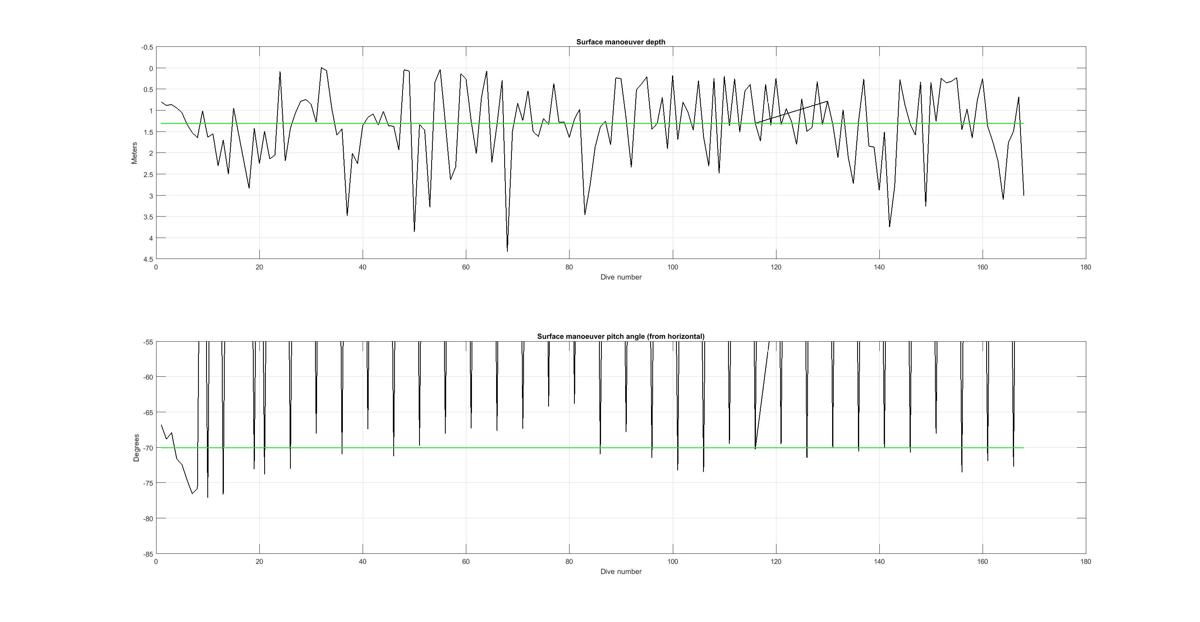The height and width of the screenshot is (622, 1200).
Task: Select the 2.5 tick on Meters axis
Action: (148, 174)
